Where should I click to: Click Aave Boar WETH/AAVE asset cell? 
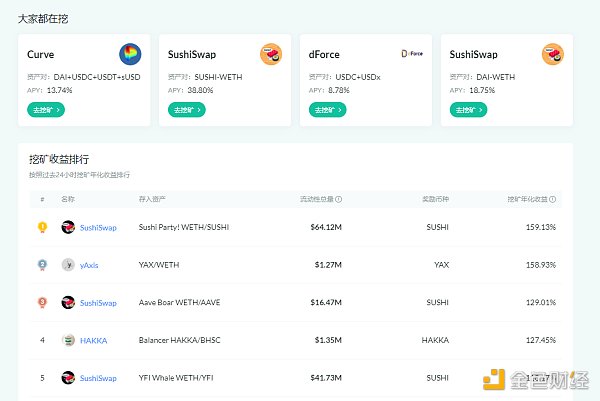point(179,302)
